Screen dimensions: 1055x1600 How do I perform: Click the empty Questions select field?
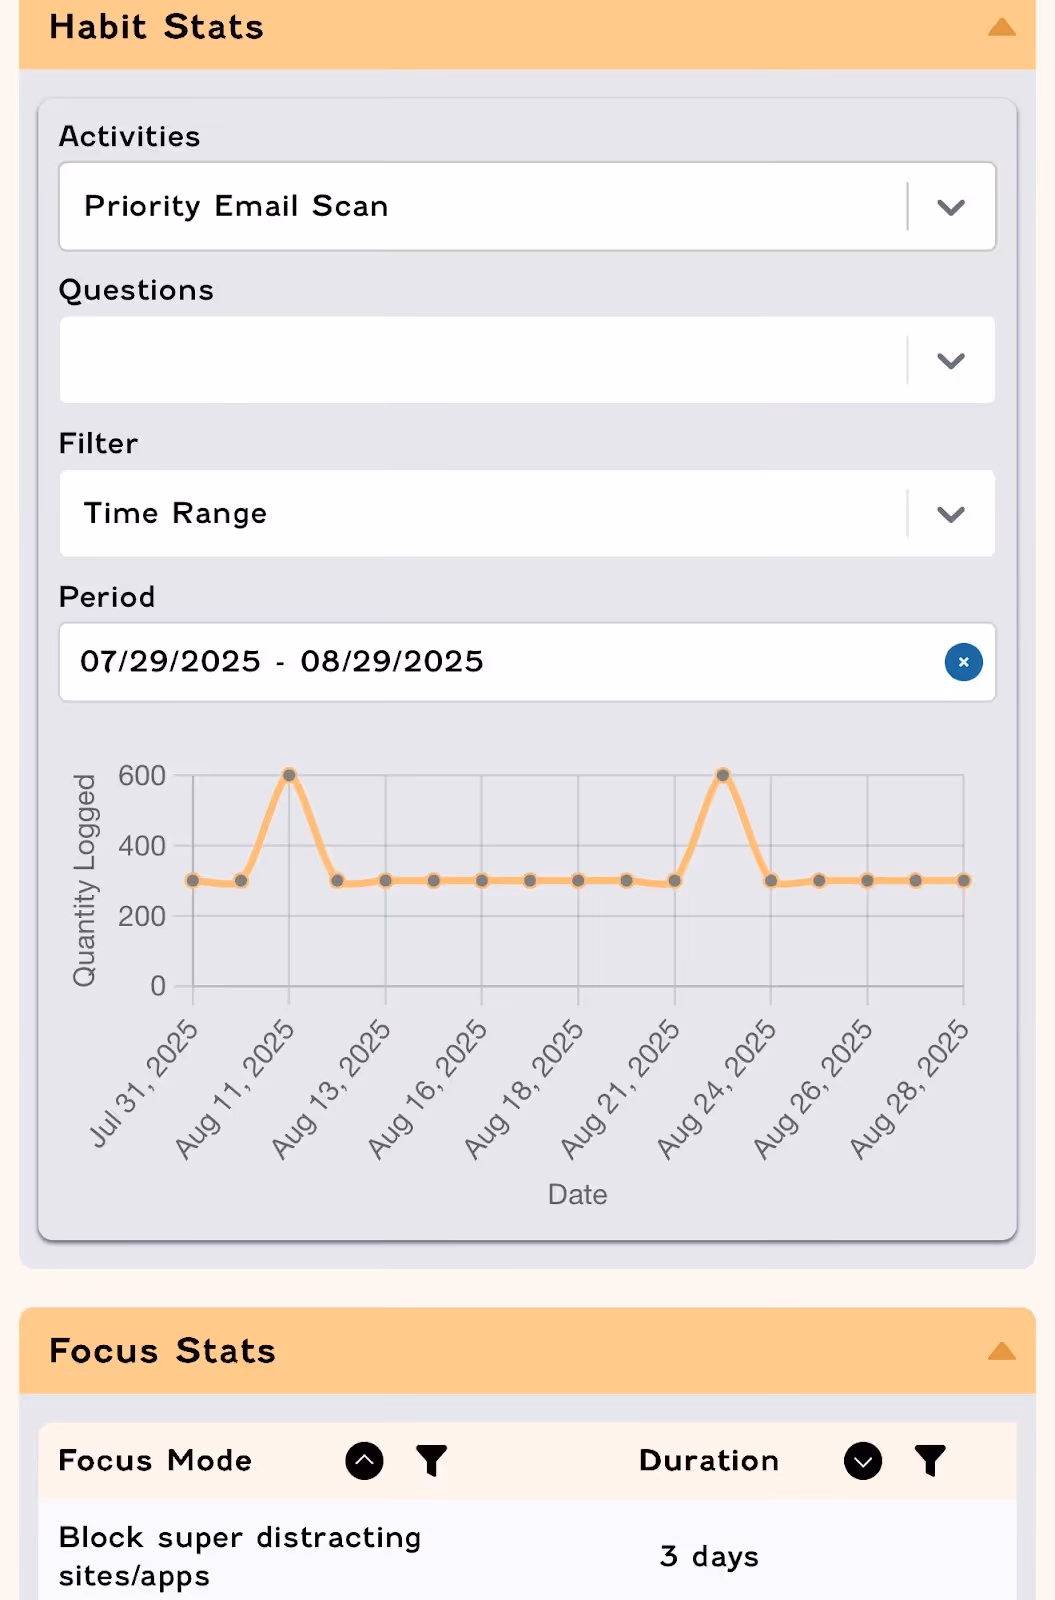coord(527,360)
